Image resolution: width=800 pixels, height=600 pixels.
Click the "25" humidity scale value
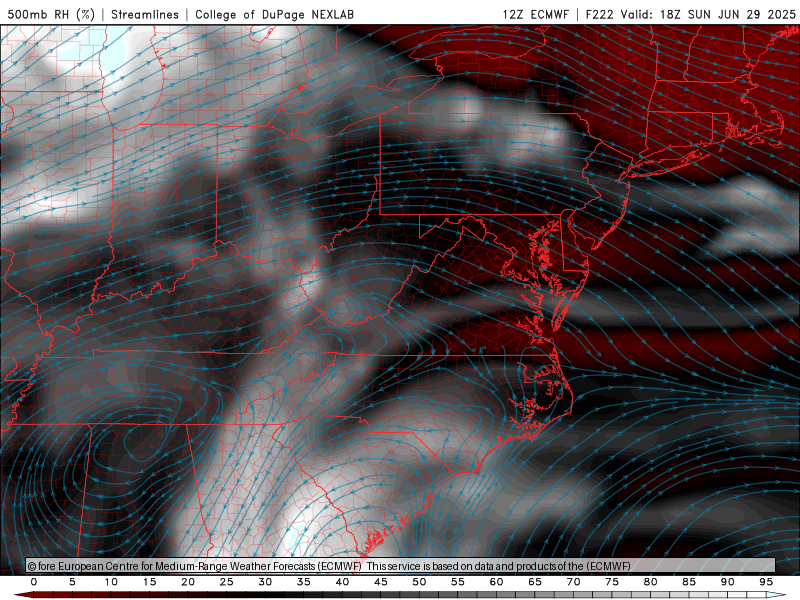[x=227, y=582]
